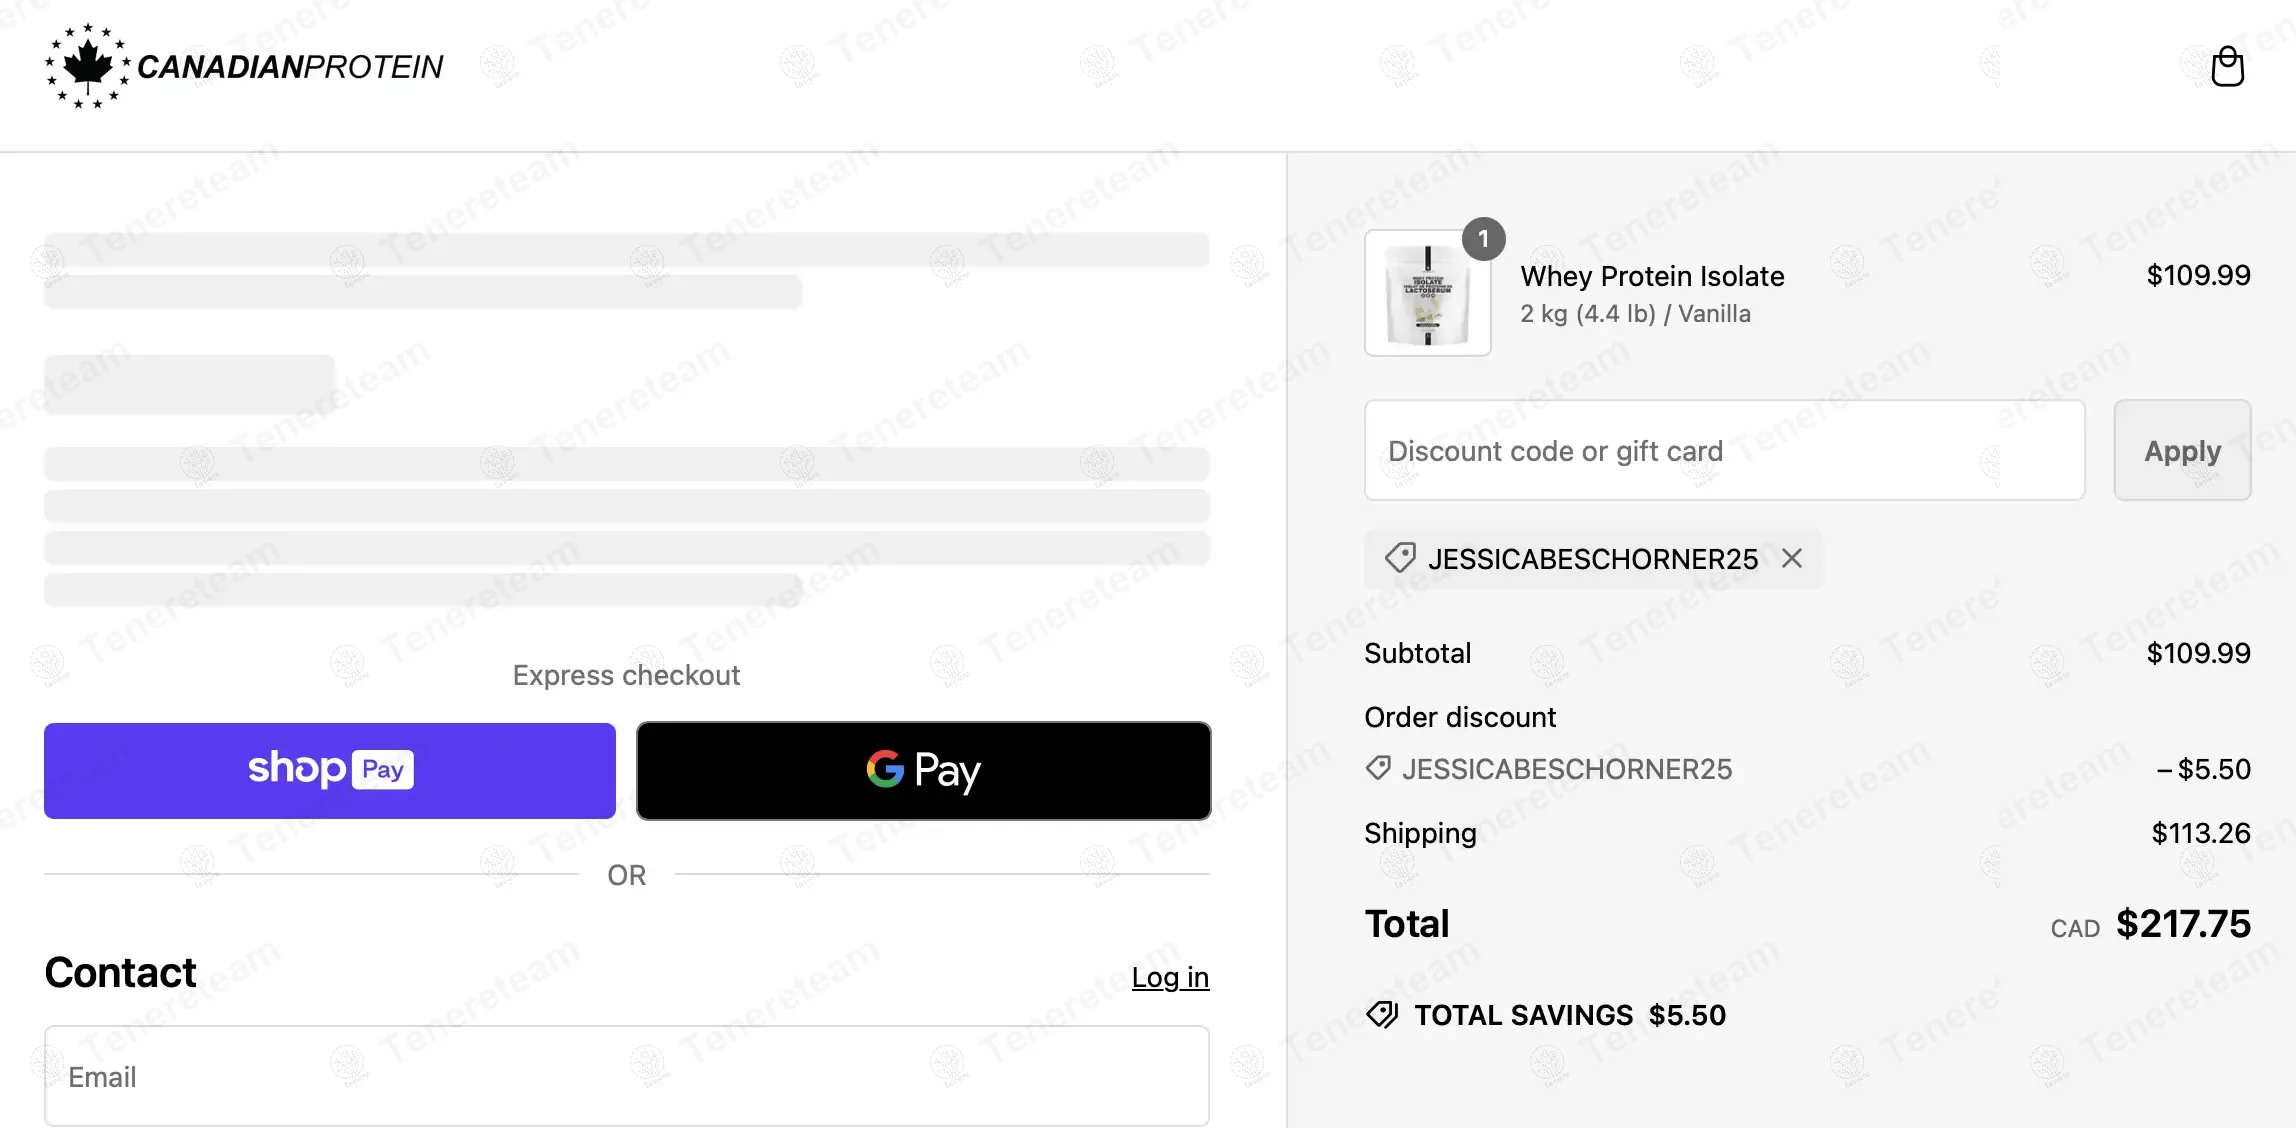Click the $217.75 total amount
2296x1128 pixels.
2183,924
